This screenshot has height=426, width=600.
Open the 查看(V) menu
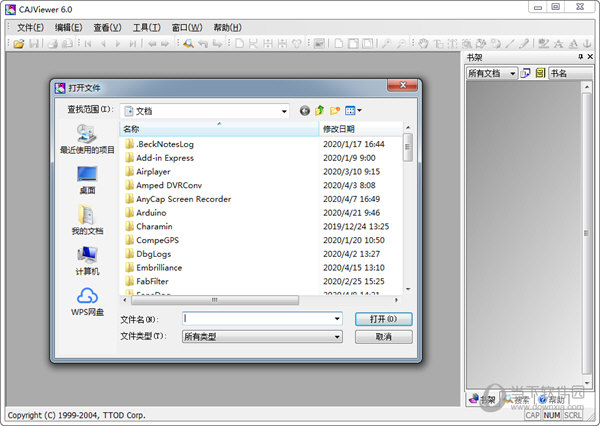pos(108,28)
